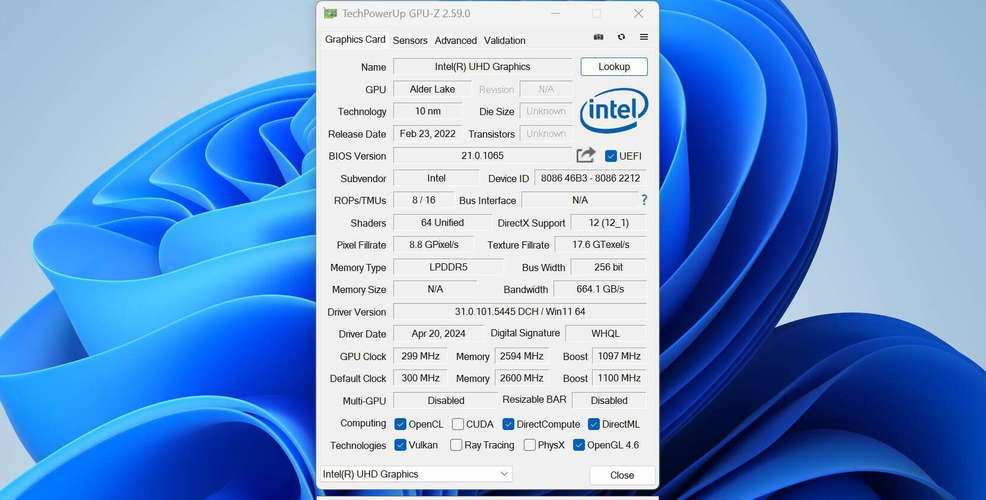Click the Default Clock value 300 MHz
986x500 pixels.
tap(420, 378)
